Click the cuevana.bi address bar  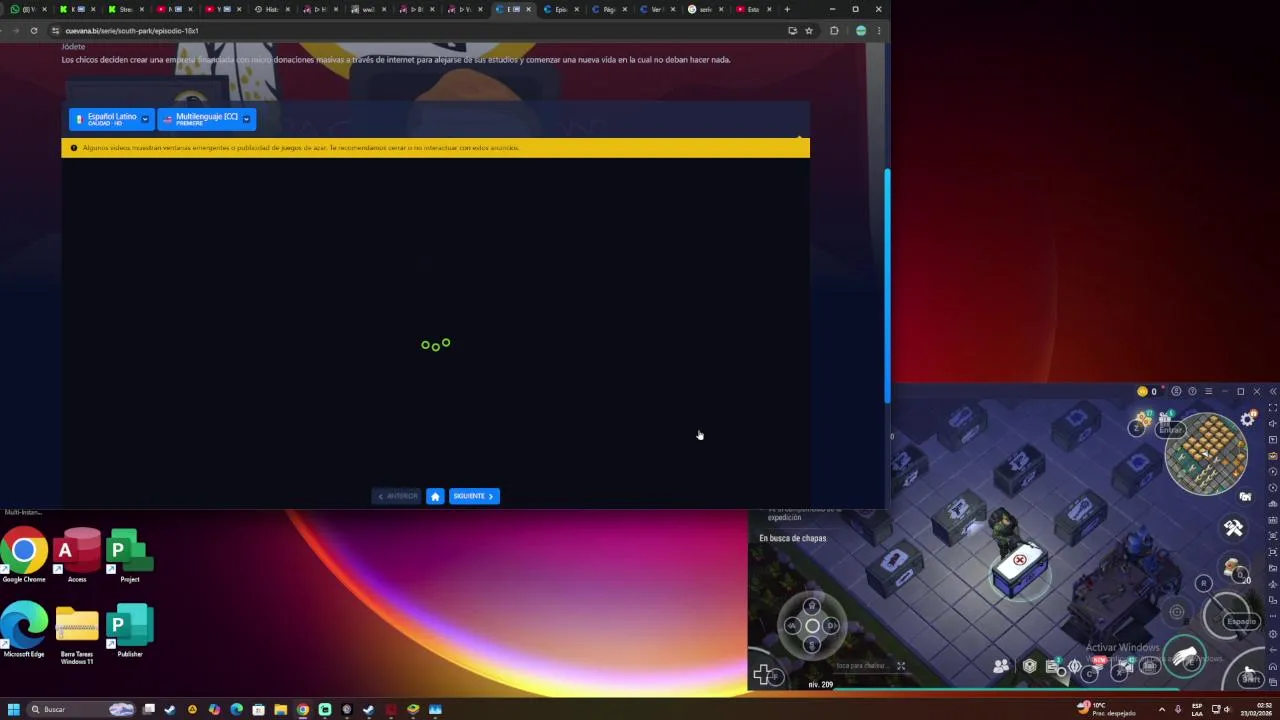(x=420, y=31)
